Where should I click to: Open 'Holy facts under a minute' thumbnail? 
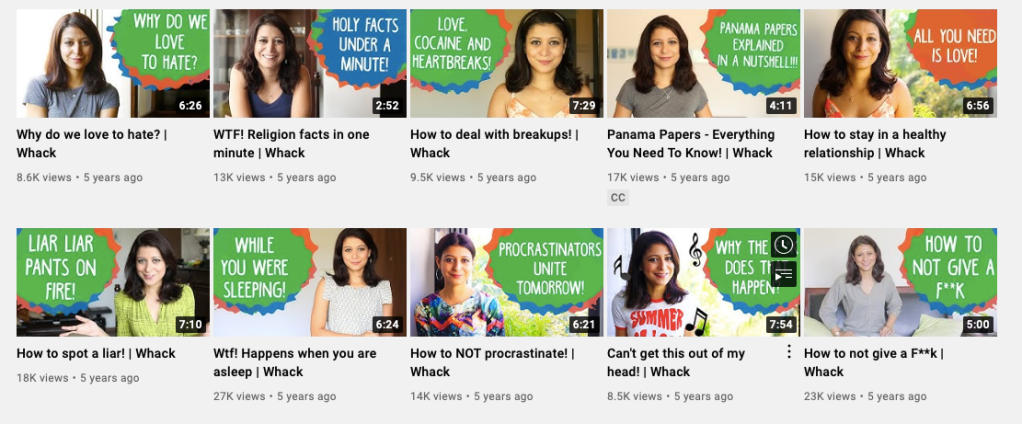click(x=310, y=63)
